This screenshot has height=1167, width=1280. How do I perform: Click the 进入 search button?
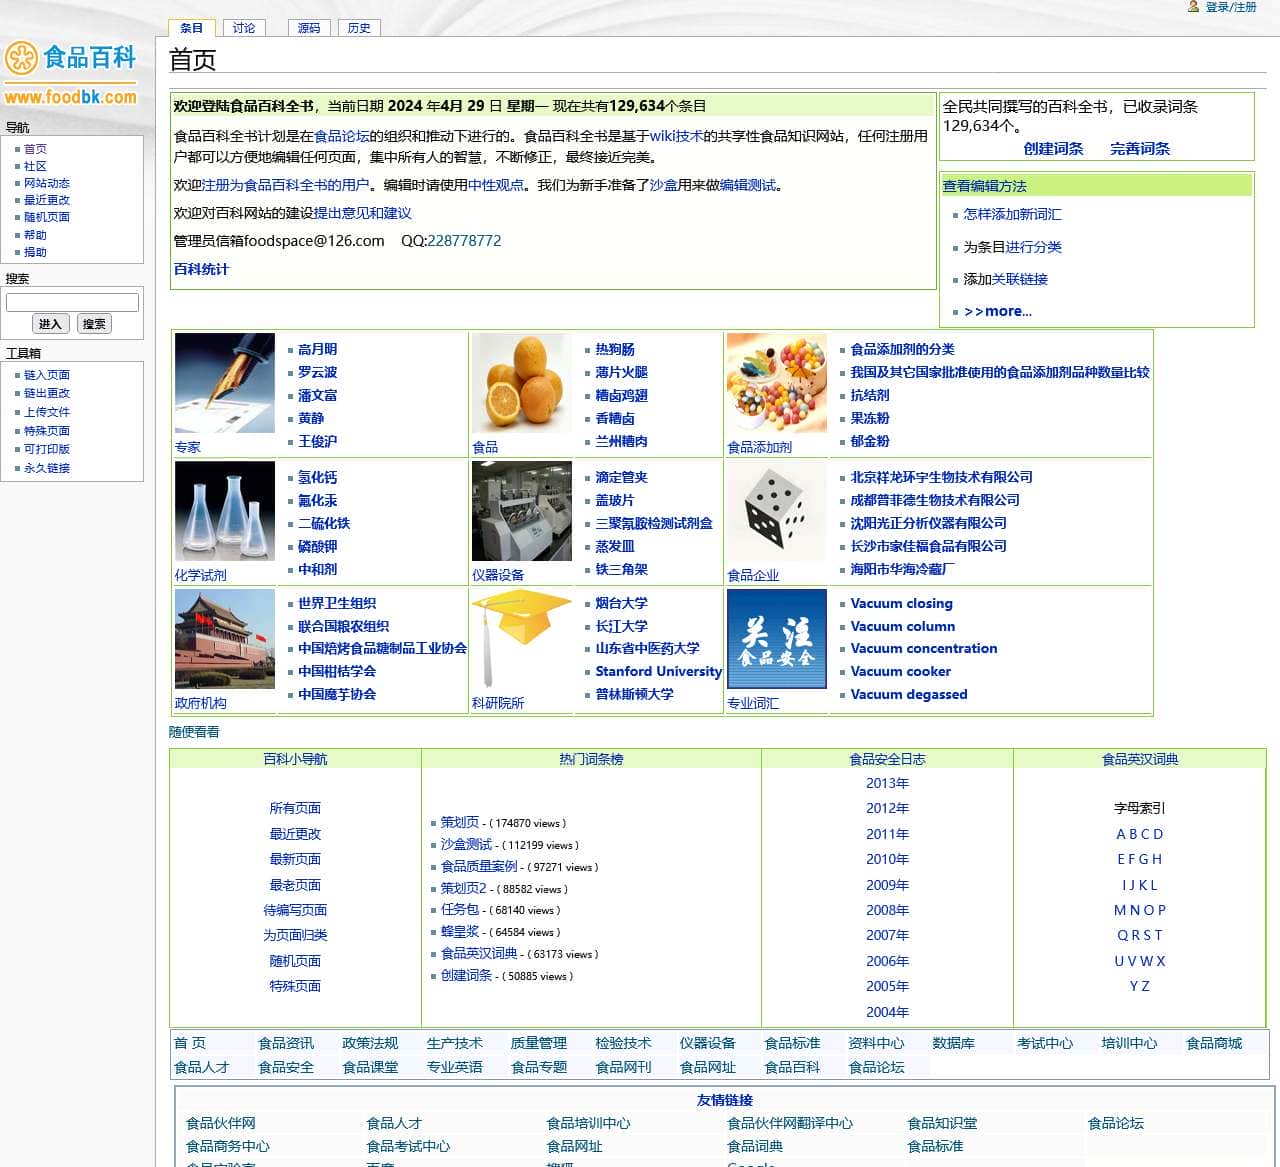(51, 323)
